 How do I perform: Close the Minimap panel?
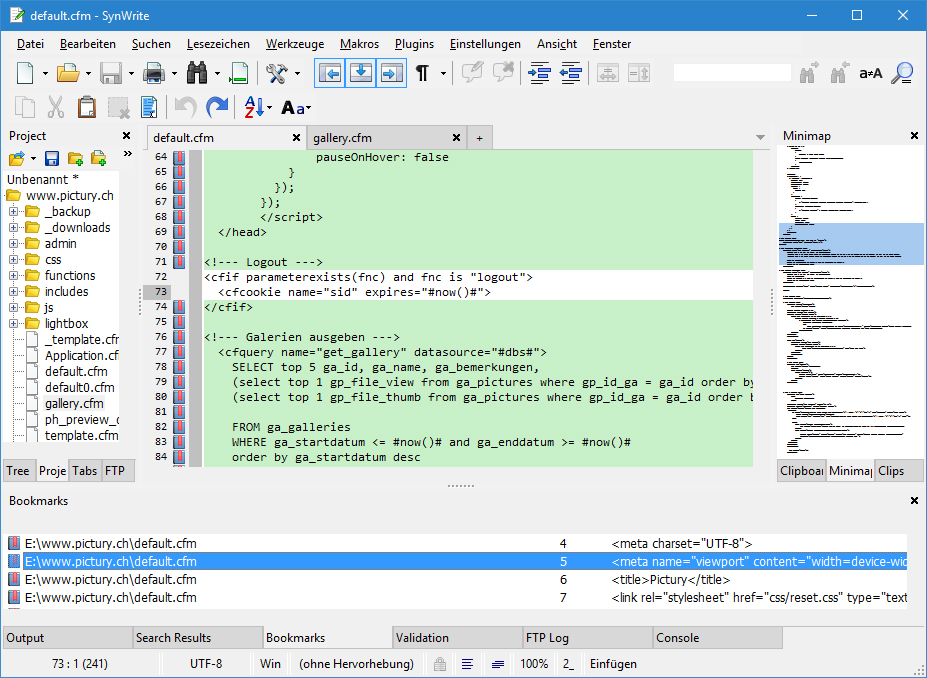914,136
